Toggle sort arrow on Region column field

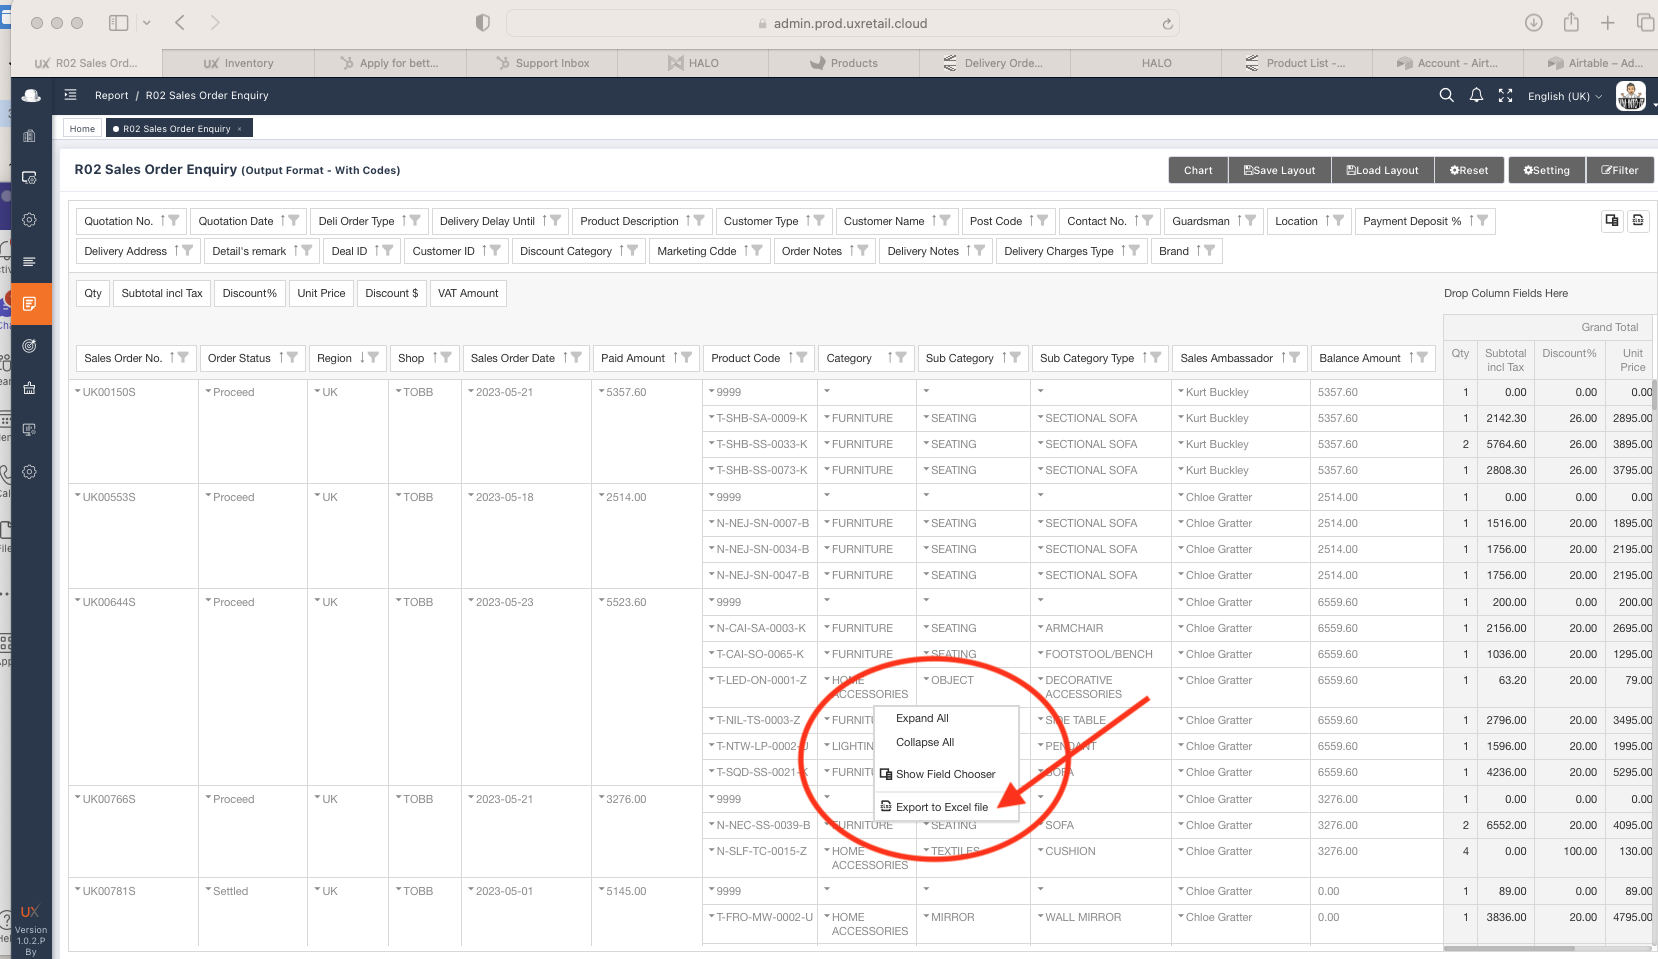tap(362, 358)
